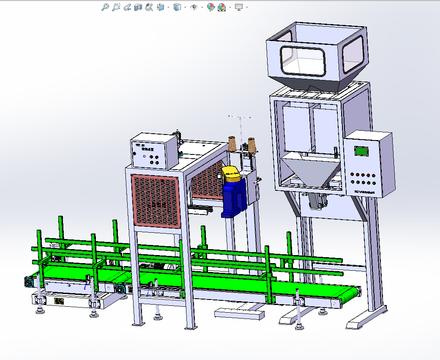Expand the View Settings dropdown arrow
The image size is (440, 360).
click(x=247, y=7)
